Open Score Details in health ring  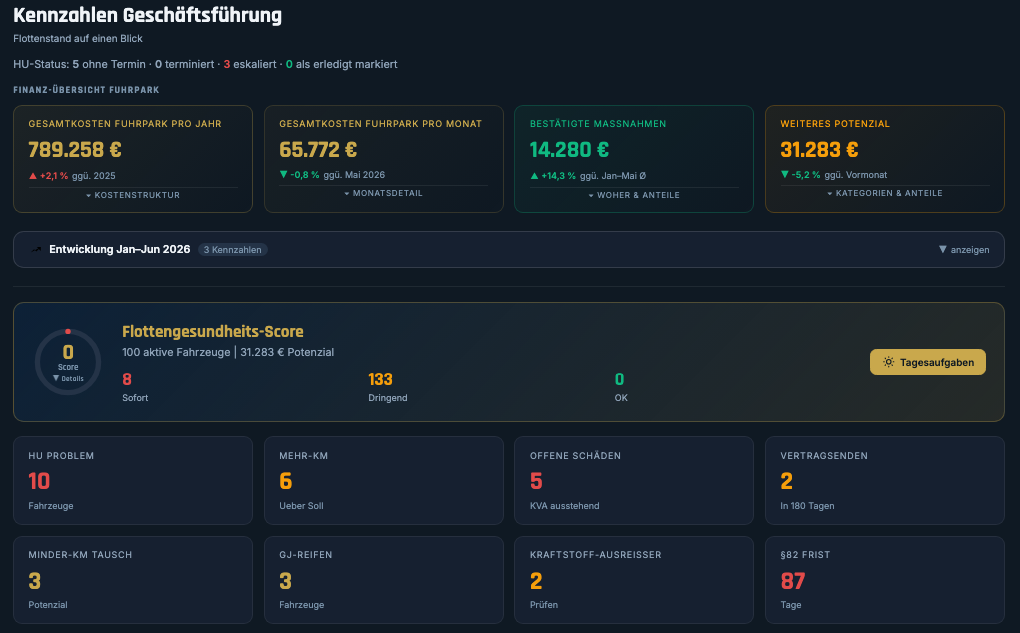[68, 379]
